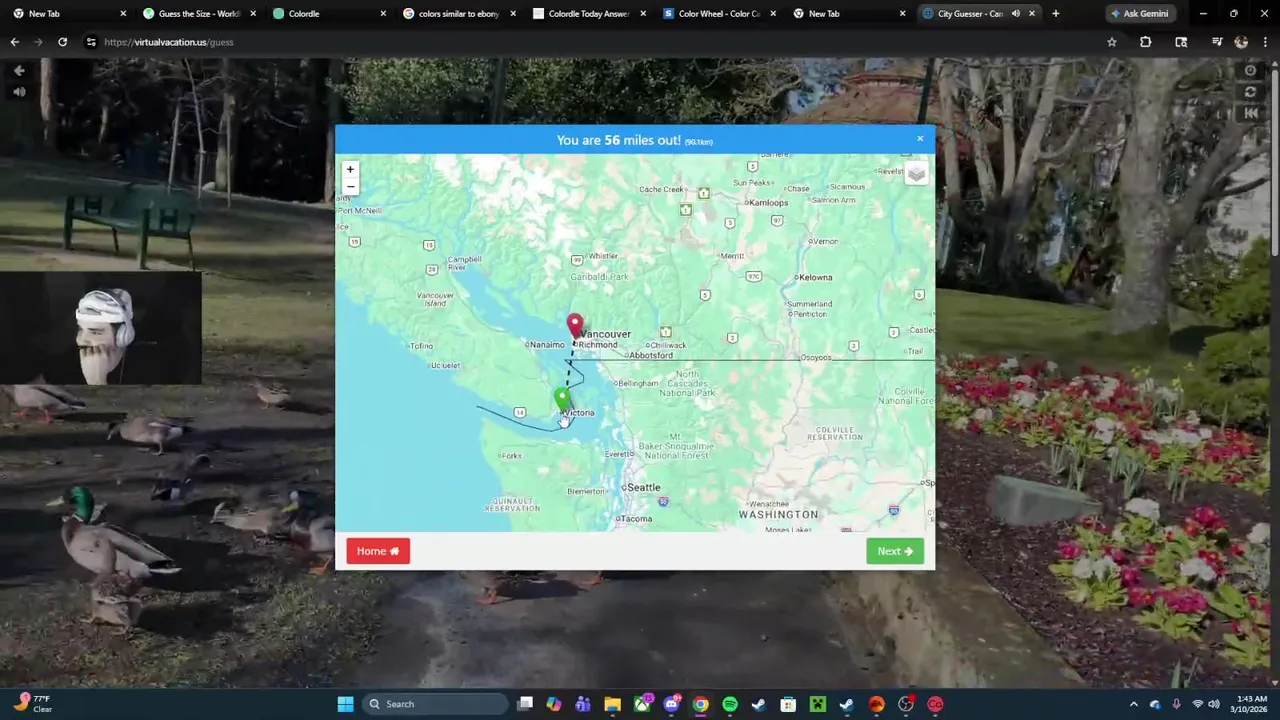Switch to the first New Tab
This screenshot has height=720, width=1280.
click(68, 14)
